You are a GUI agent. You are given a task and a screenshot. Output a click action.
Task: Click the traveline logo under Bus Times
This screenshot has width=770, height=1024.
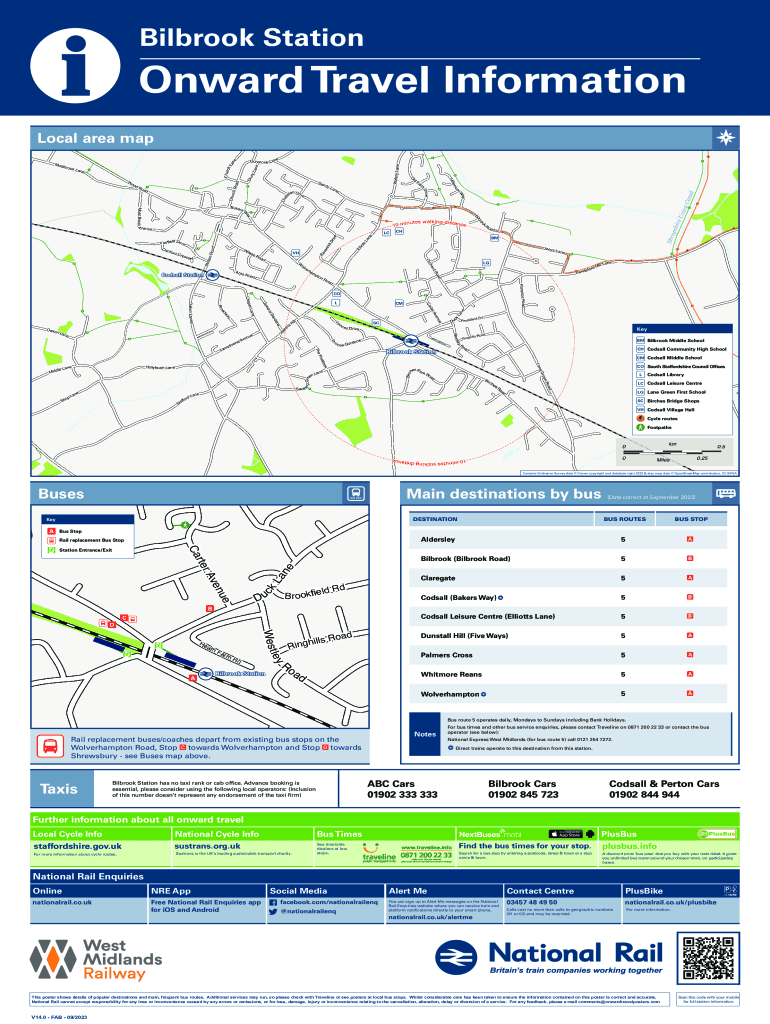tap(379, 854)
